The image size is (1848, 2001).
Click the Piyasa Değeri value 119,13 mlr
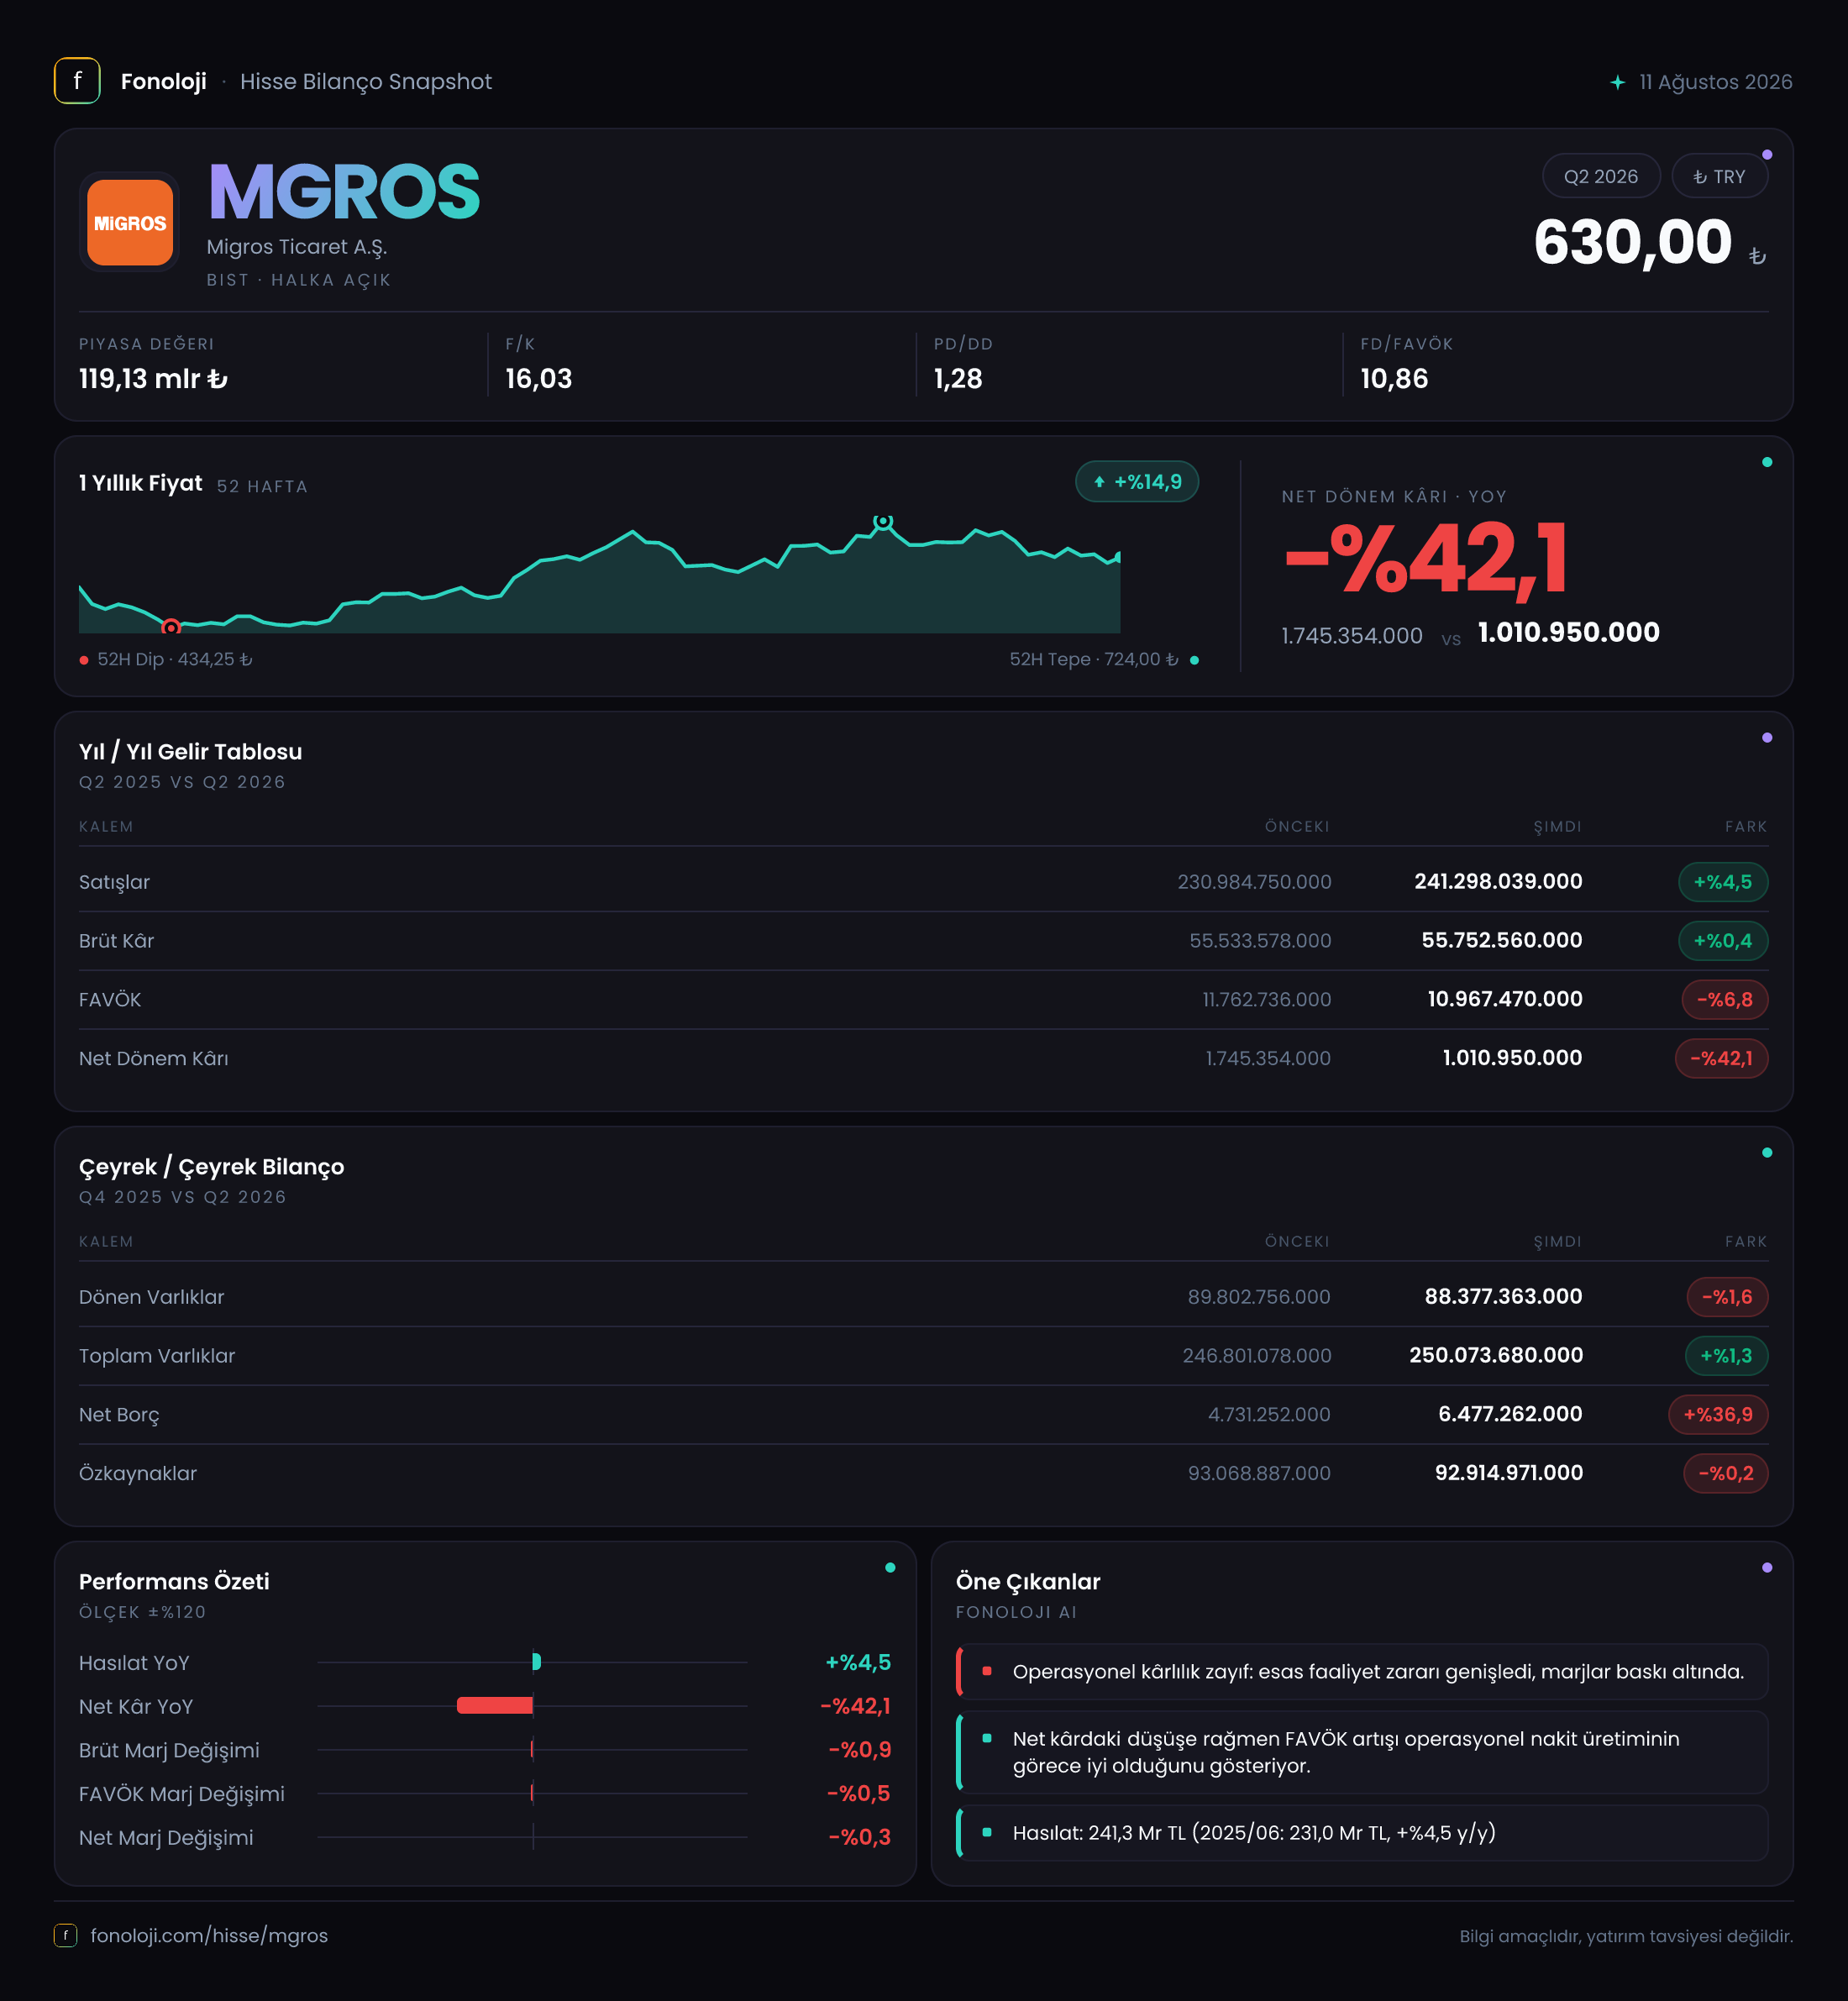click(x=153, y=379)
